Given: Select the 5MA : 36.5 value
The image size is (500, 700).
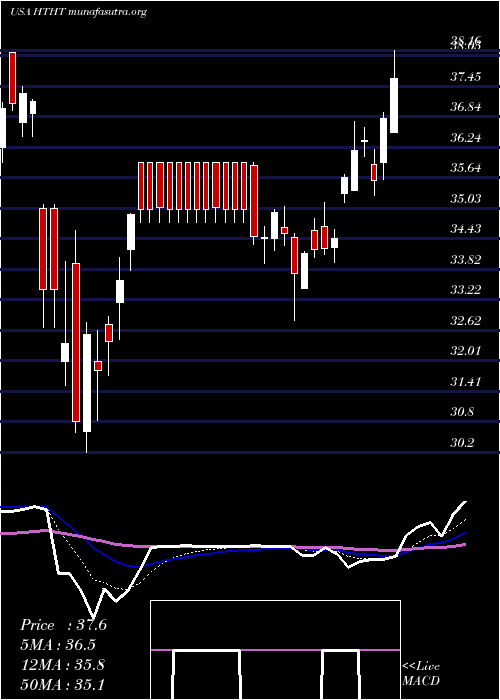Looking at the screenshot, I should (58, 645).
